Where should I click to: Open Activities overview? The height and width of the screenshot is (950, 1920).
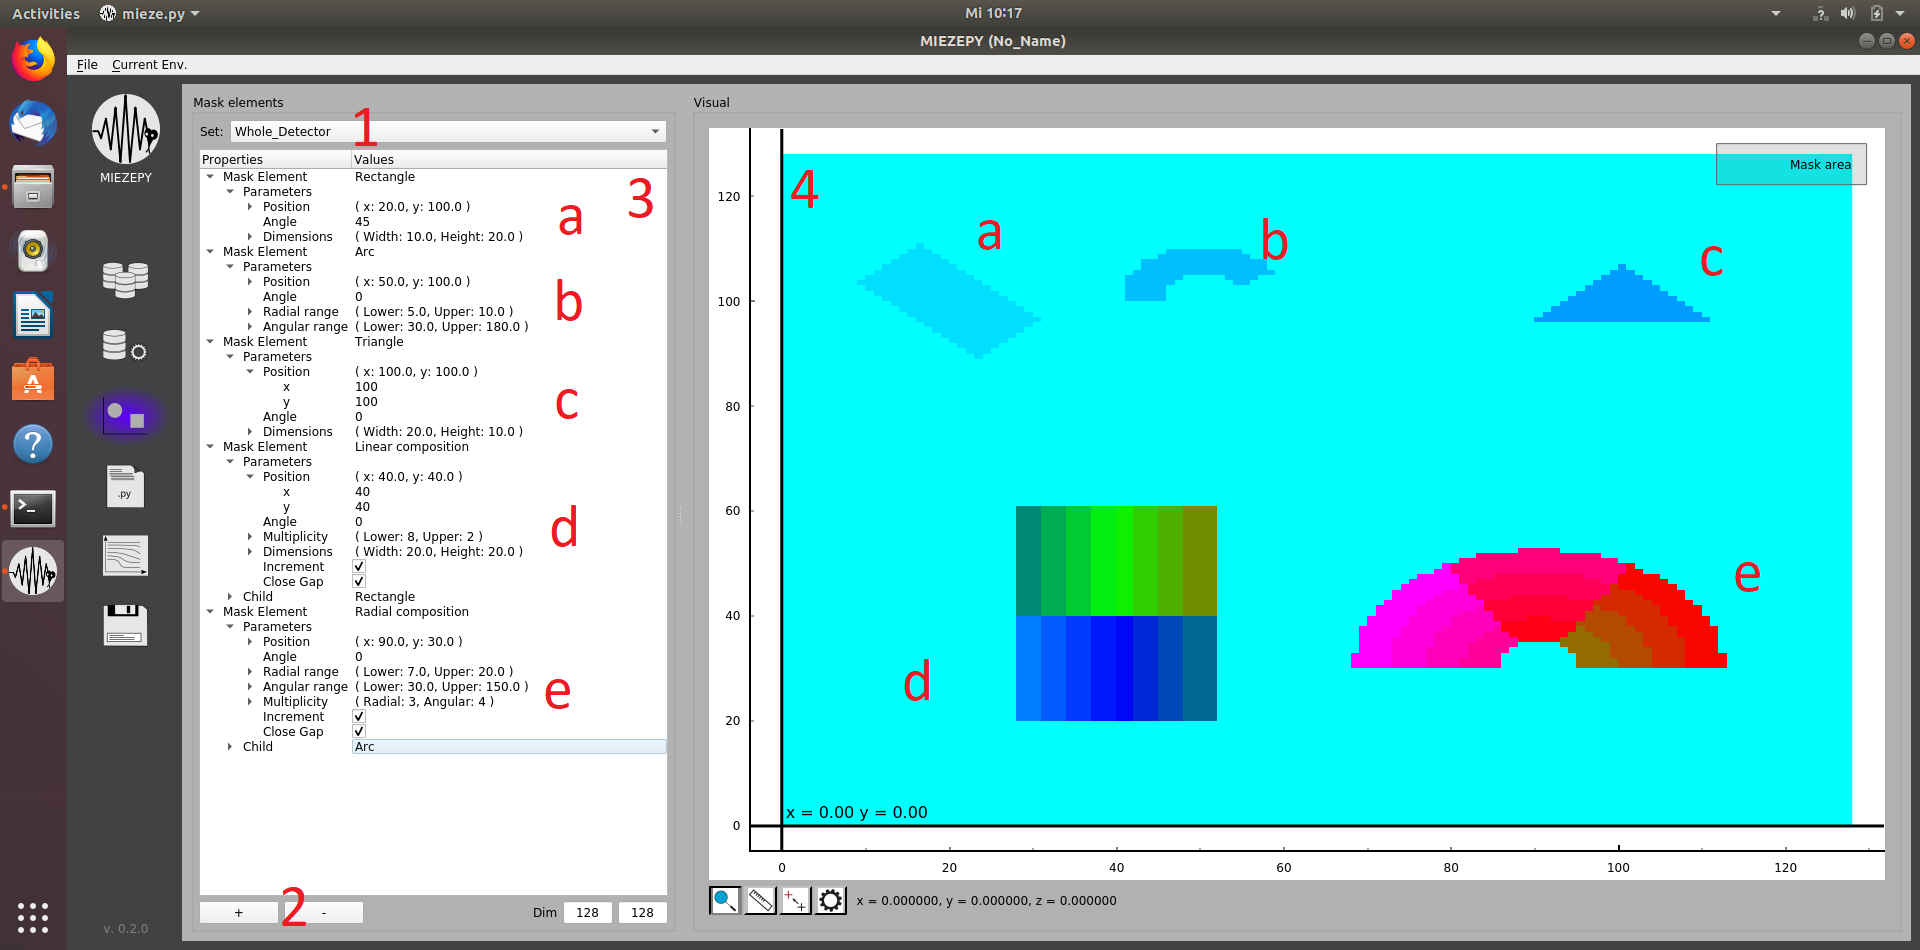[x=45, y=13]
